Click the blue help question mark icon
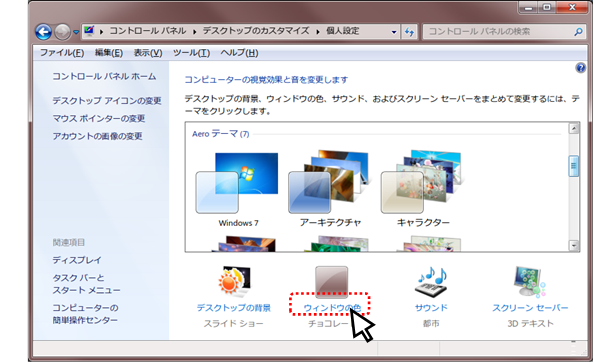The image size is (594, 363). (x=580, y=68)
